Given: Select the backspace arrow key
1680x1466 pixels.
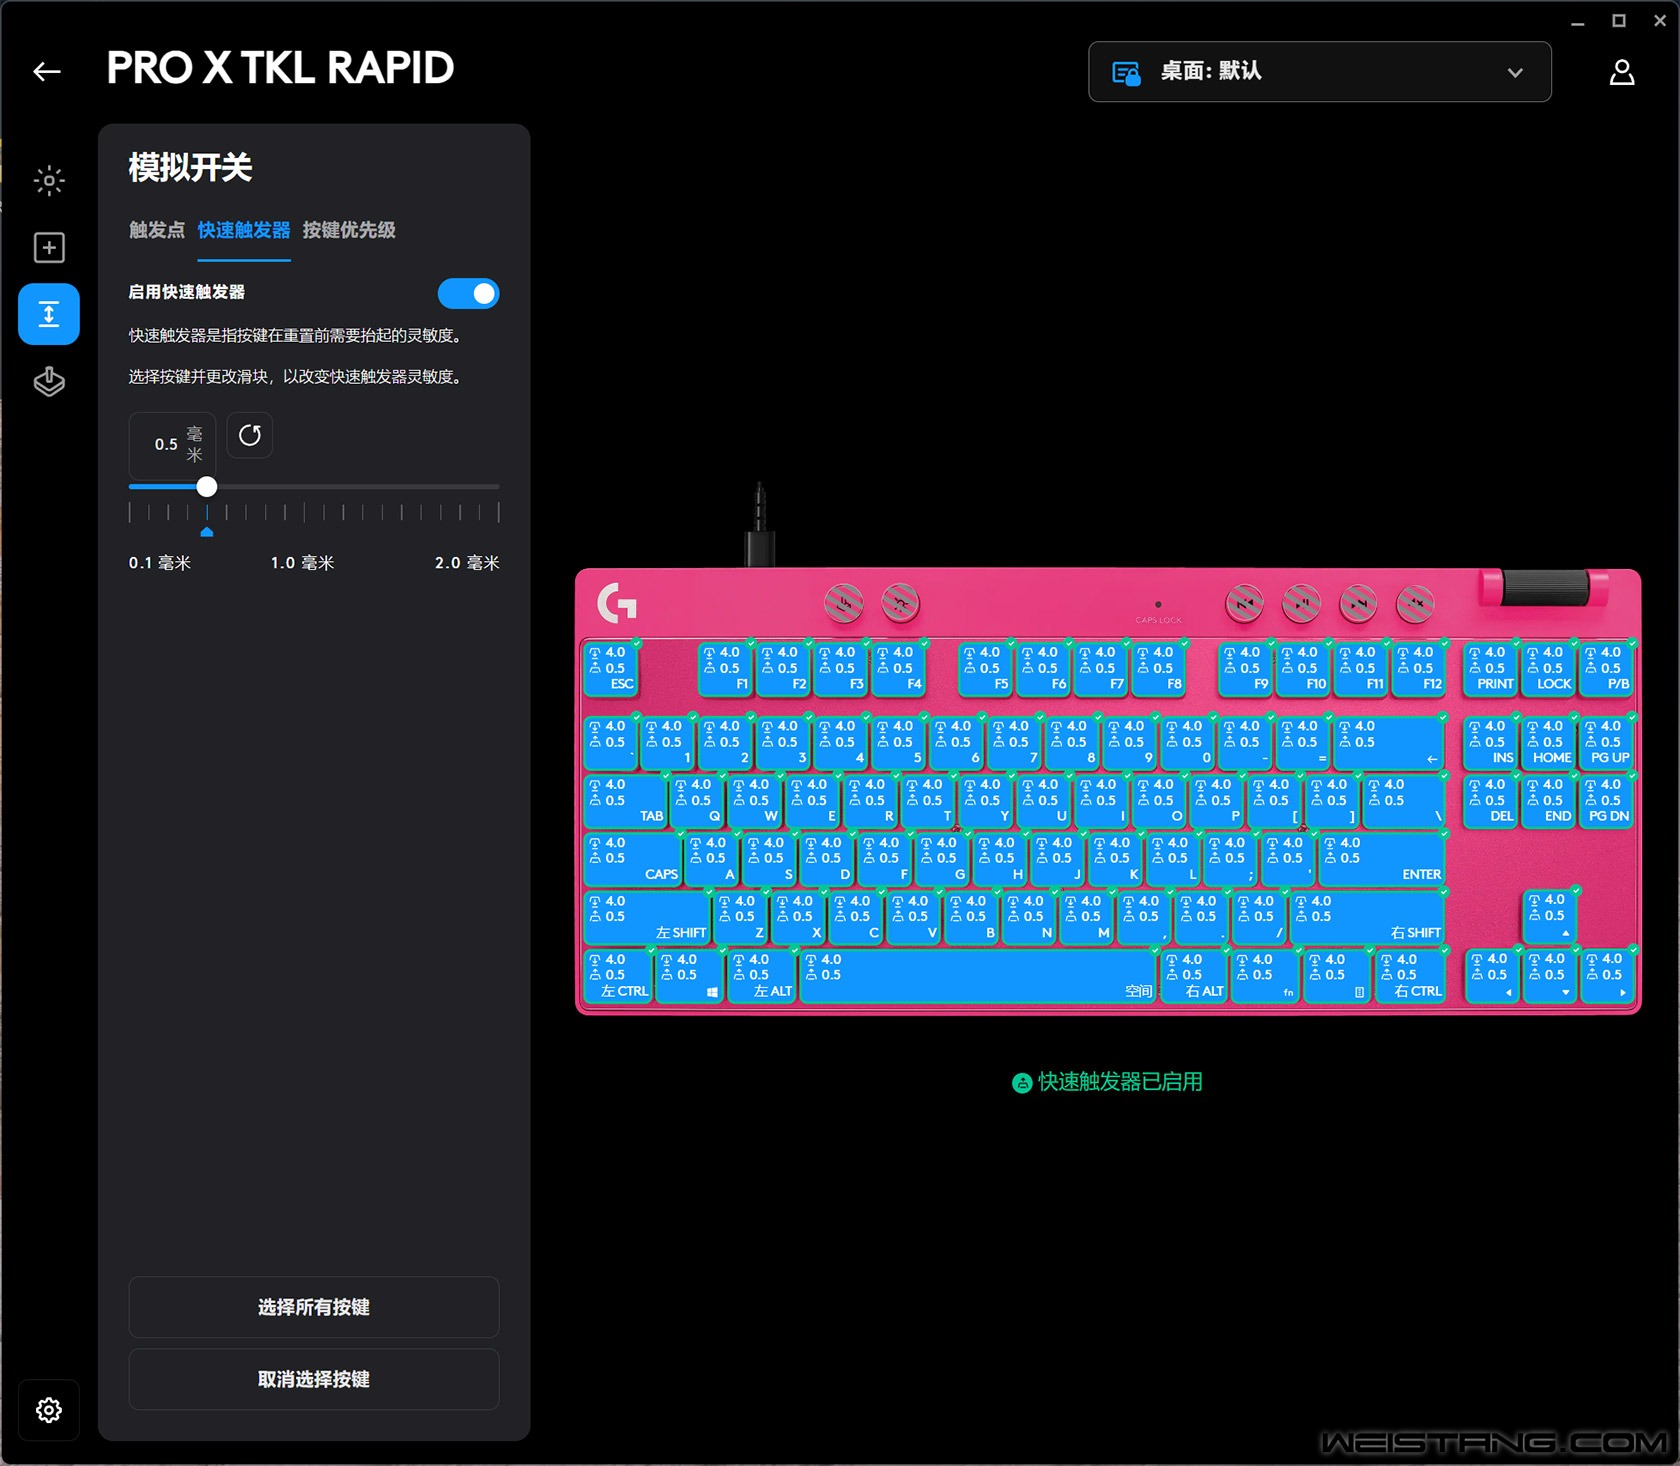Looking at the screenshot, I should click(x=1389, y=743).
